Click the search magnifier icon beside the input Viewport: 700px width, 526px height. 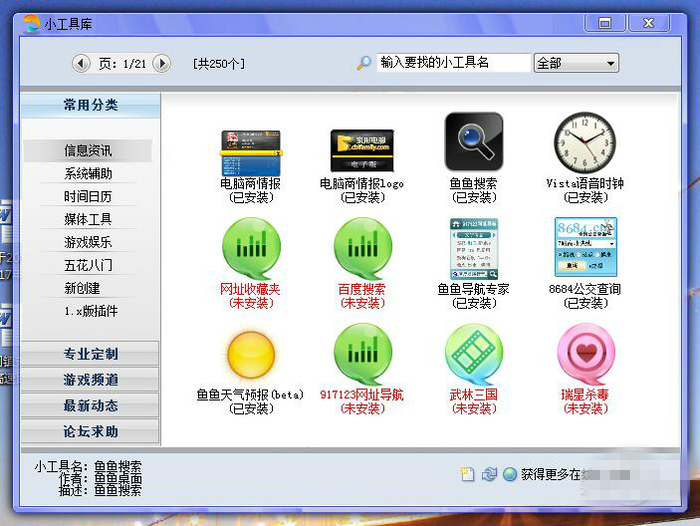click(x=364, y=63)
